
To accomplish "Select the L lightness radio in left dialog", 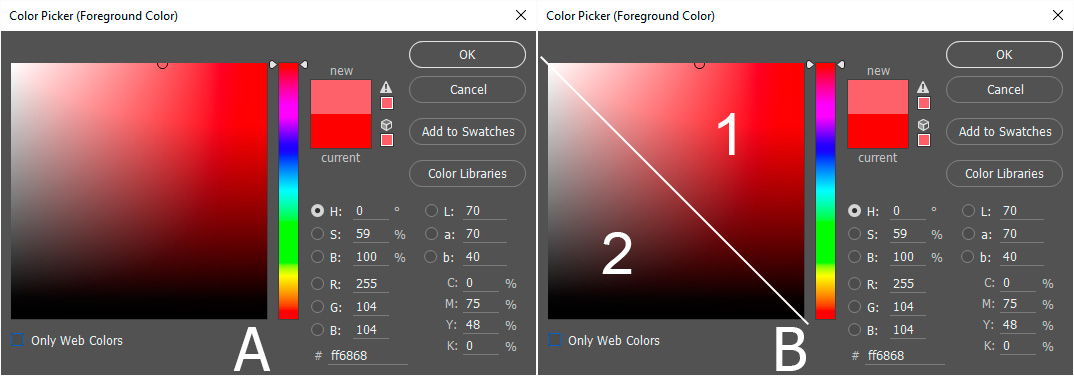I will point(432,211).
